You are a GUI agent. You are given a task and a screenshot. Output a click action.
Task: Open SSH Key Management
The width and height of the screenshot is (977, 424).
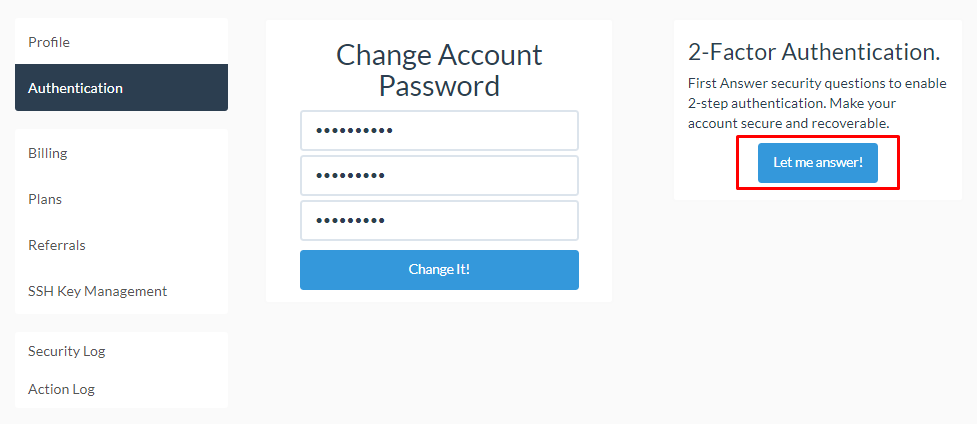coord(97,291)
